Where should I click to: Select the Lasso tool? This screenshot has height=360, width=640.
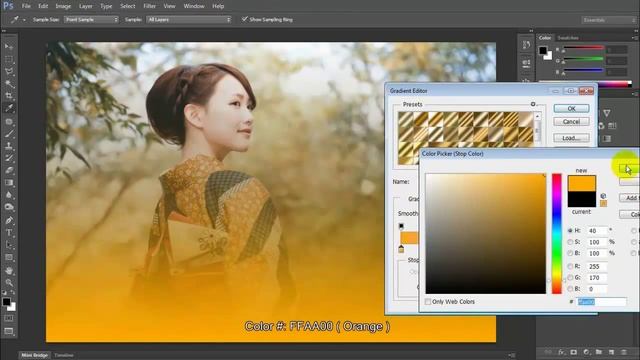click(x=9, y=72)
